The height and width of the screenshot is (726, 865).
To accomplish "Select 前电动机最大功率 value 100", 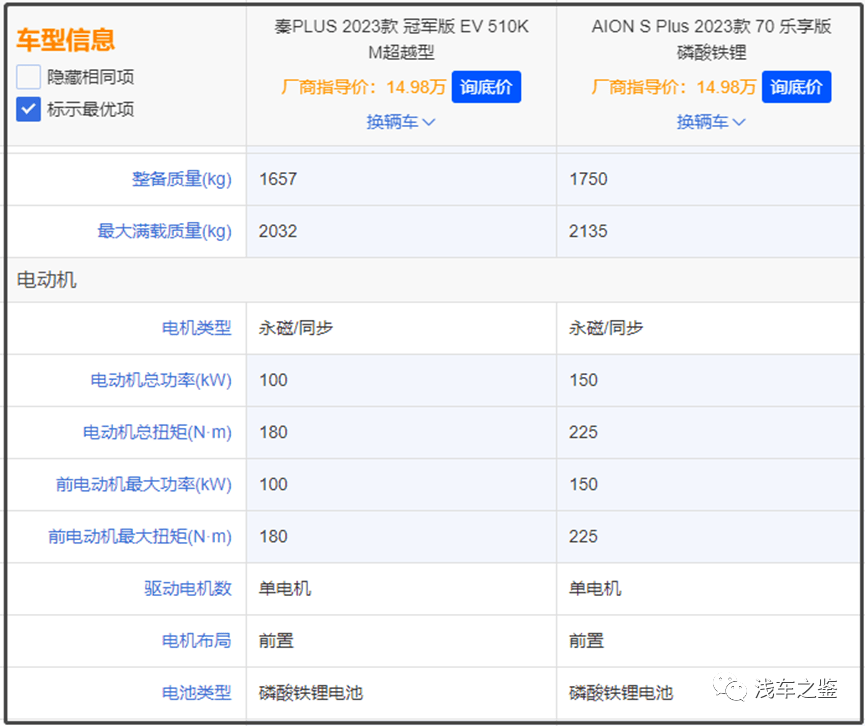I will (274, 484).
